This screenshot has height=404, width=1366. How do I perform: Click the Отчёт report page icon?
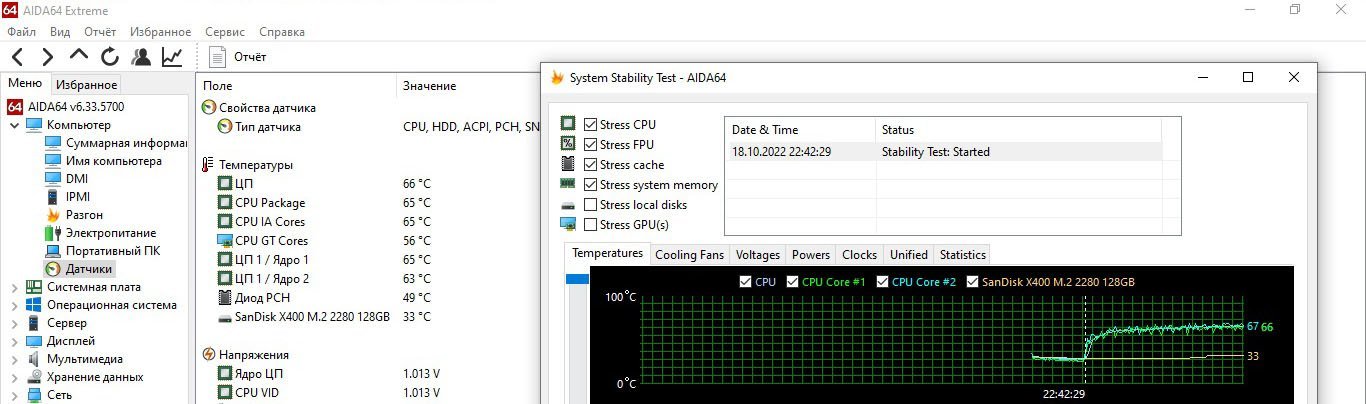point(218,57)
